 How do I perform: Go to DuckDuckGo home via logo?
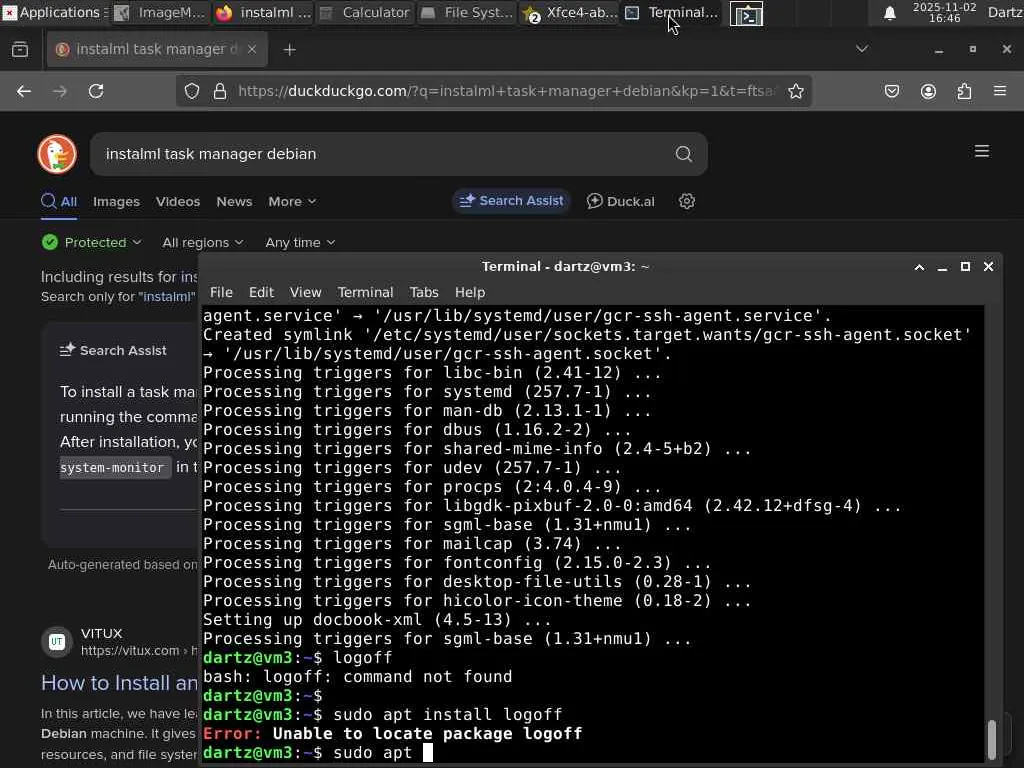click(x=57, y=154)
